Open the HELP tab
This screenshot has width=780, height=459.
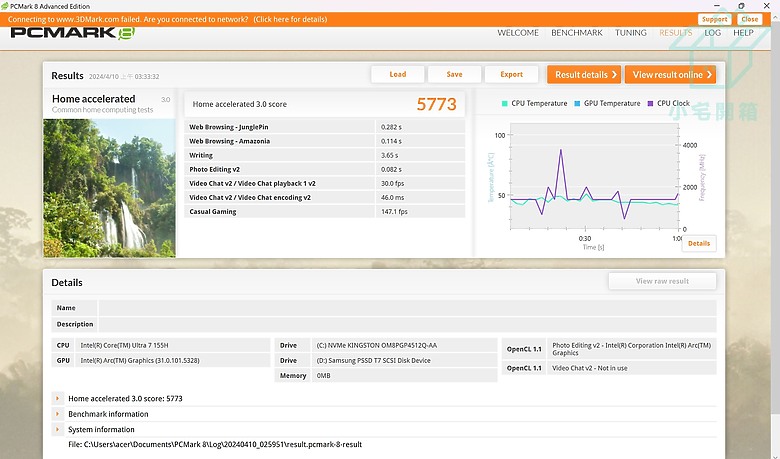743,33
